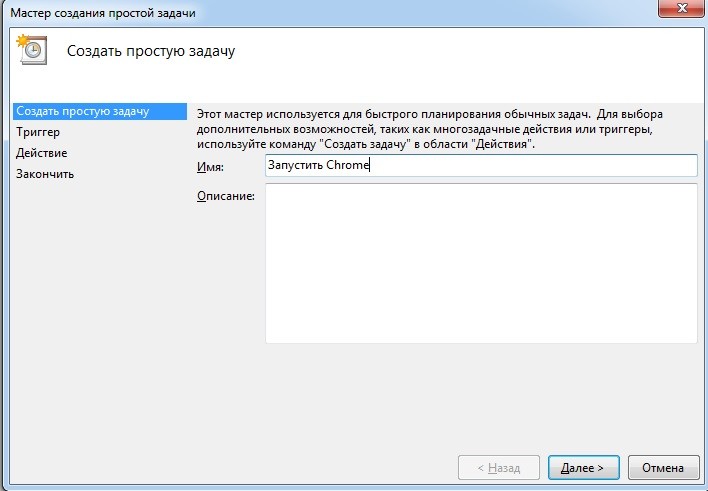Go to the 'Триггер' step in sidebar
Screen dimensions: 708x491
click(38, 132)
